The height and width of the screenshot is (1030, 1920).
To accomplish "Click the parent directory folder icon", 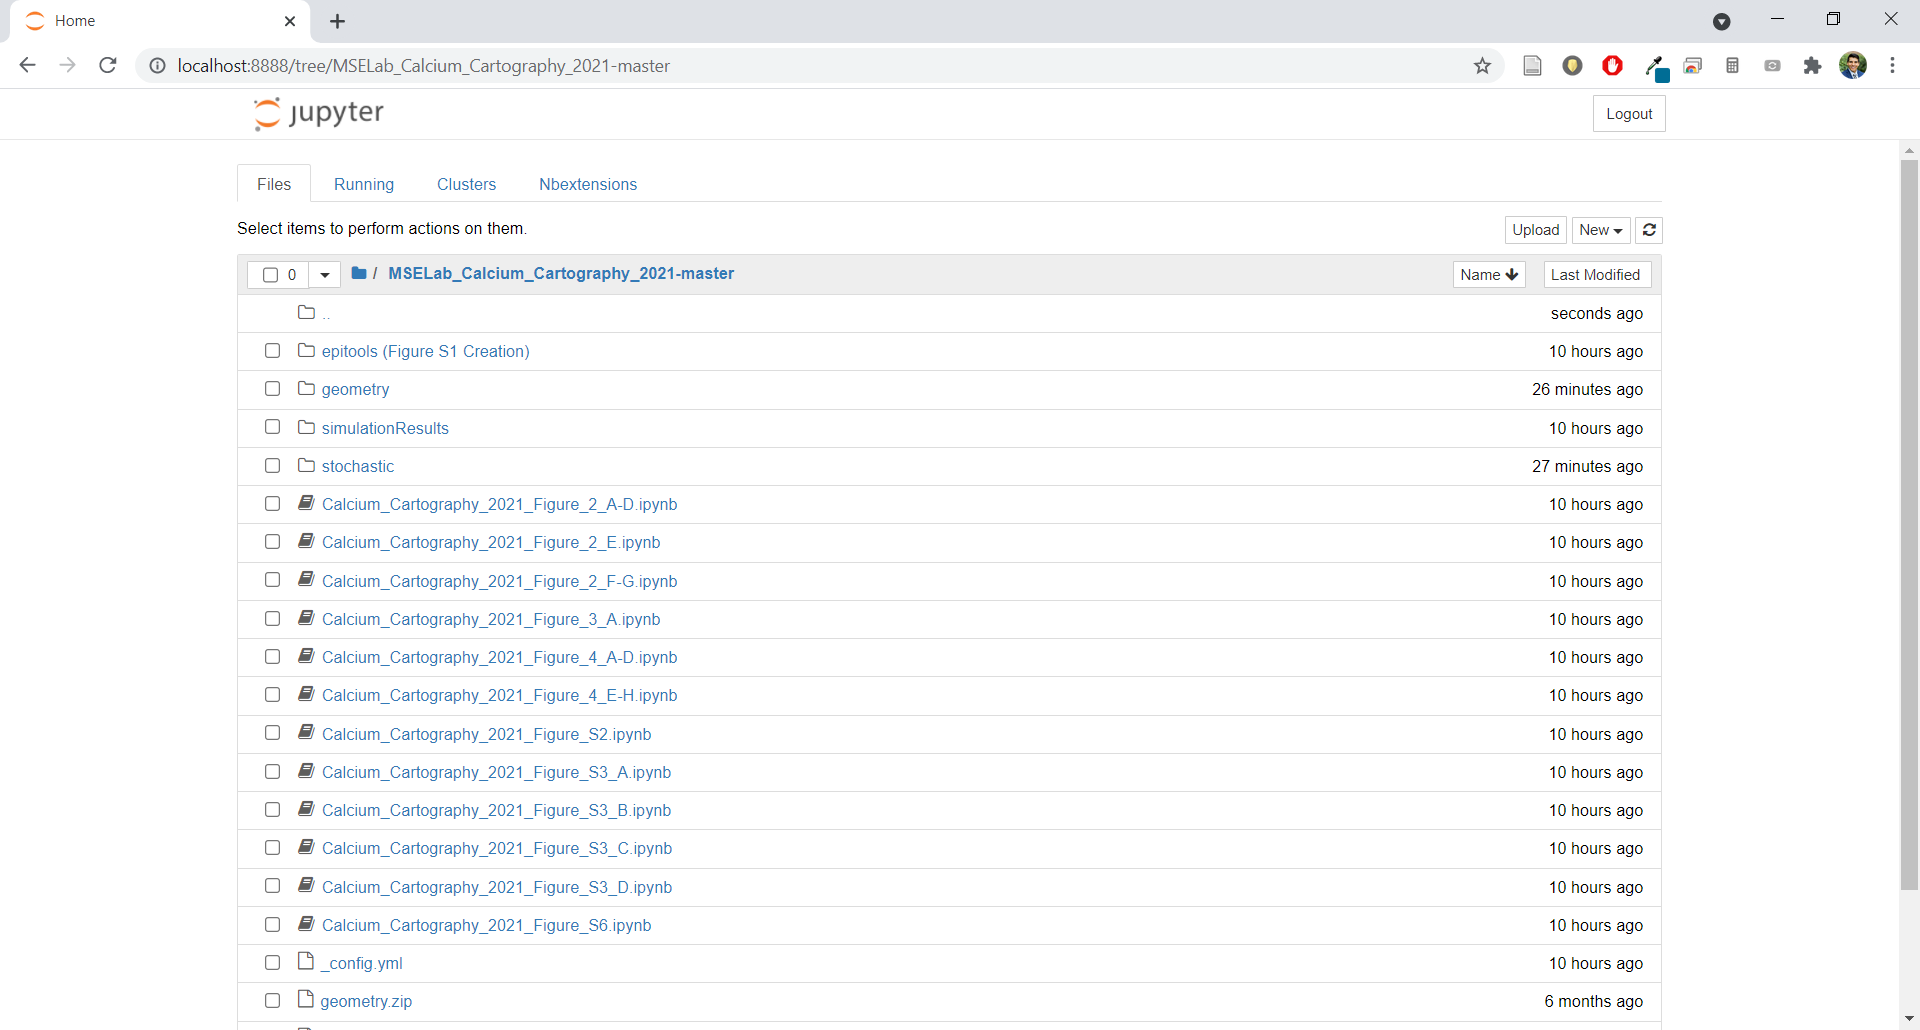I will [x=307, y=313].
